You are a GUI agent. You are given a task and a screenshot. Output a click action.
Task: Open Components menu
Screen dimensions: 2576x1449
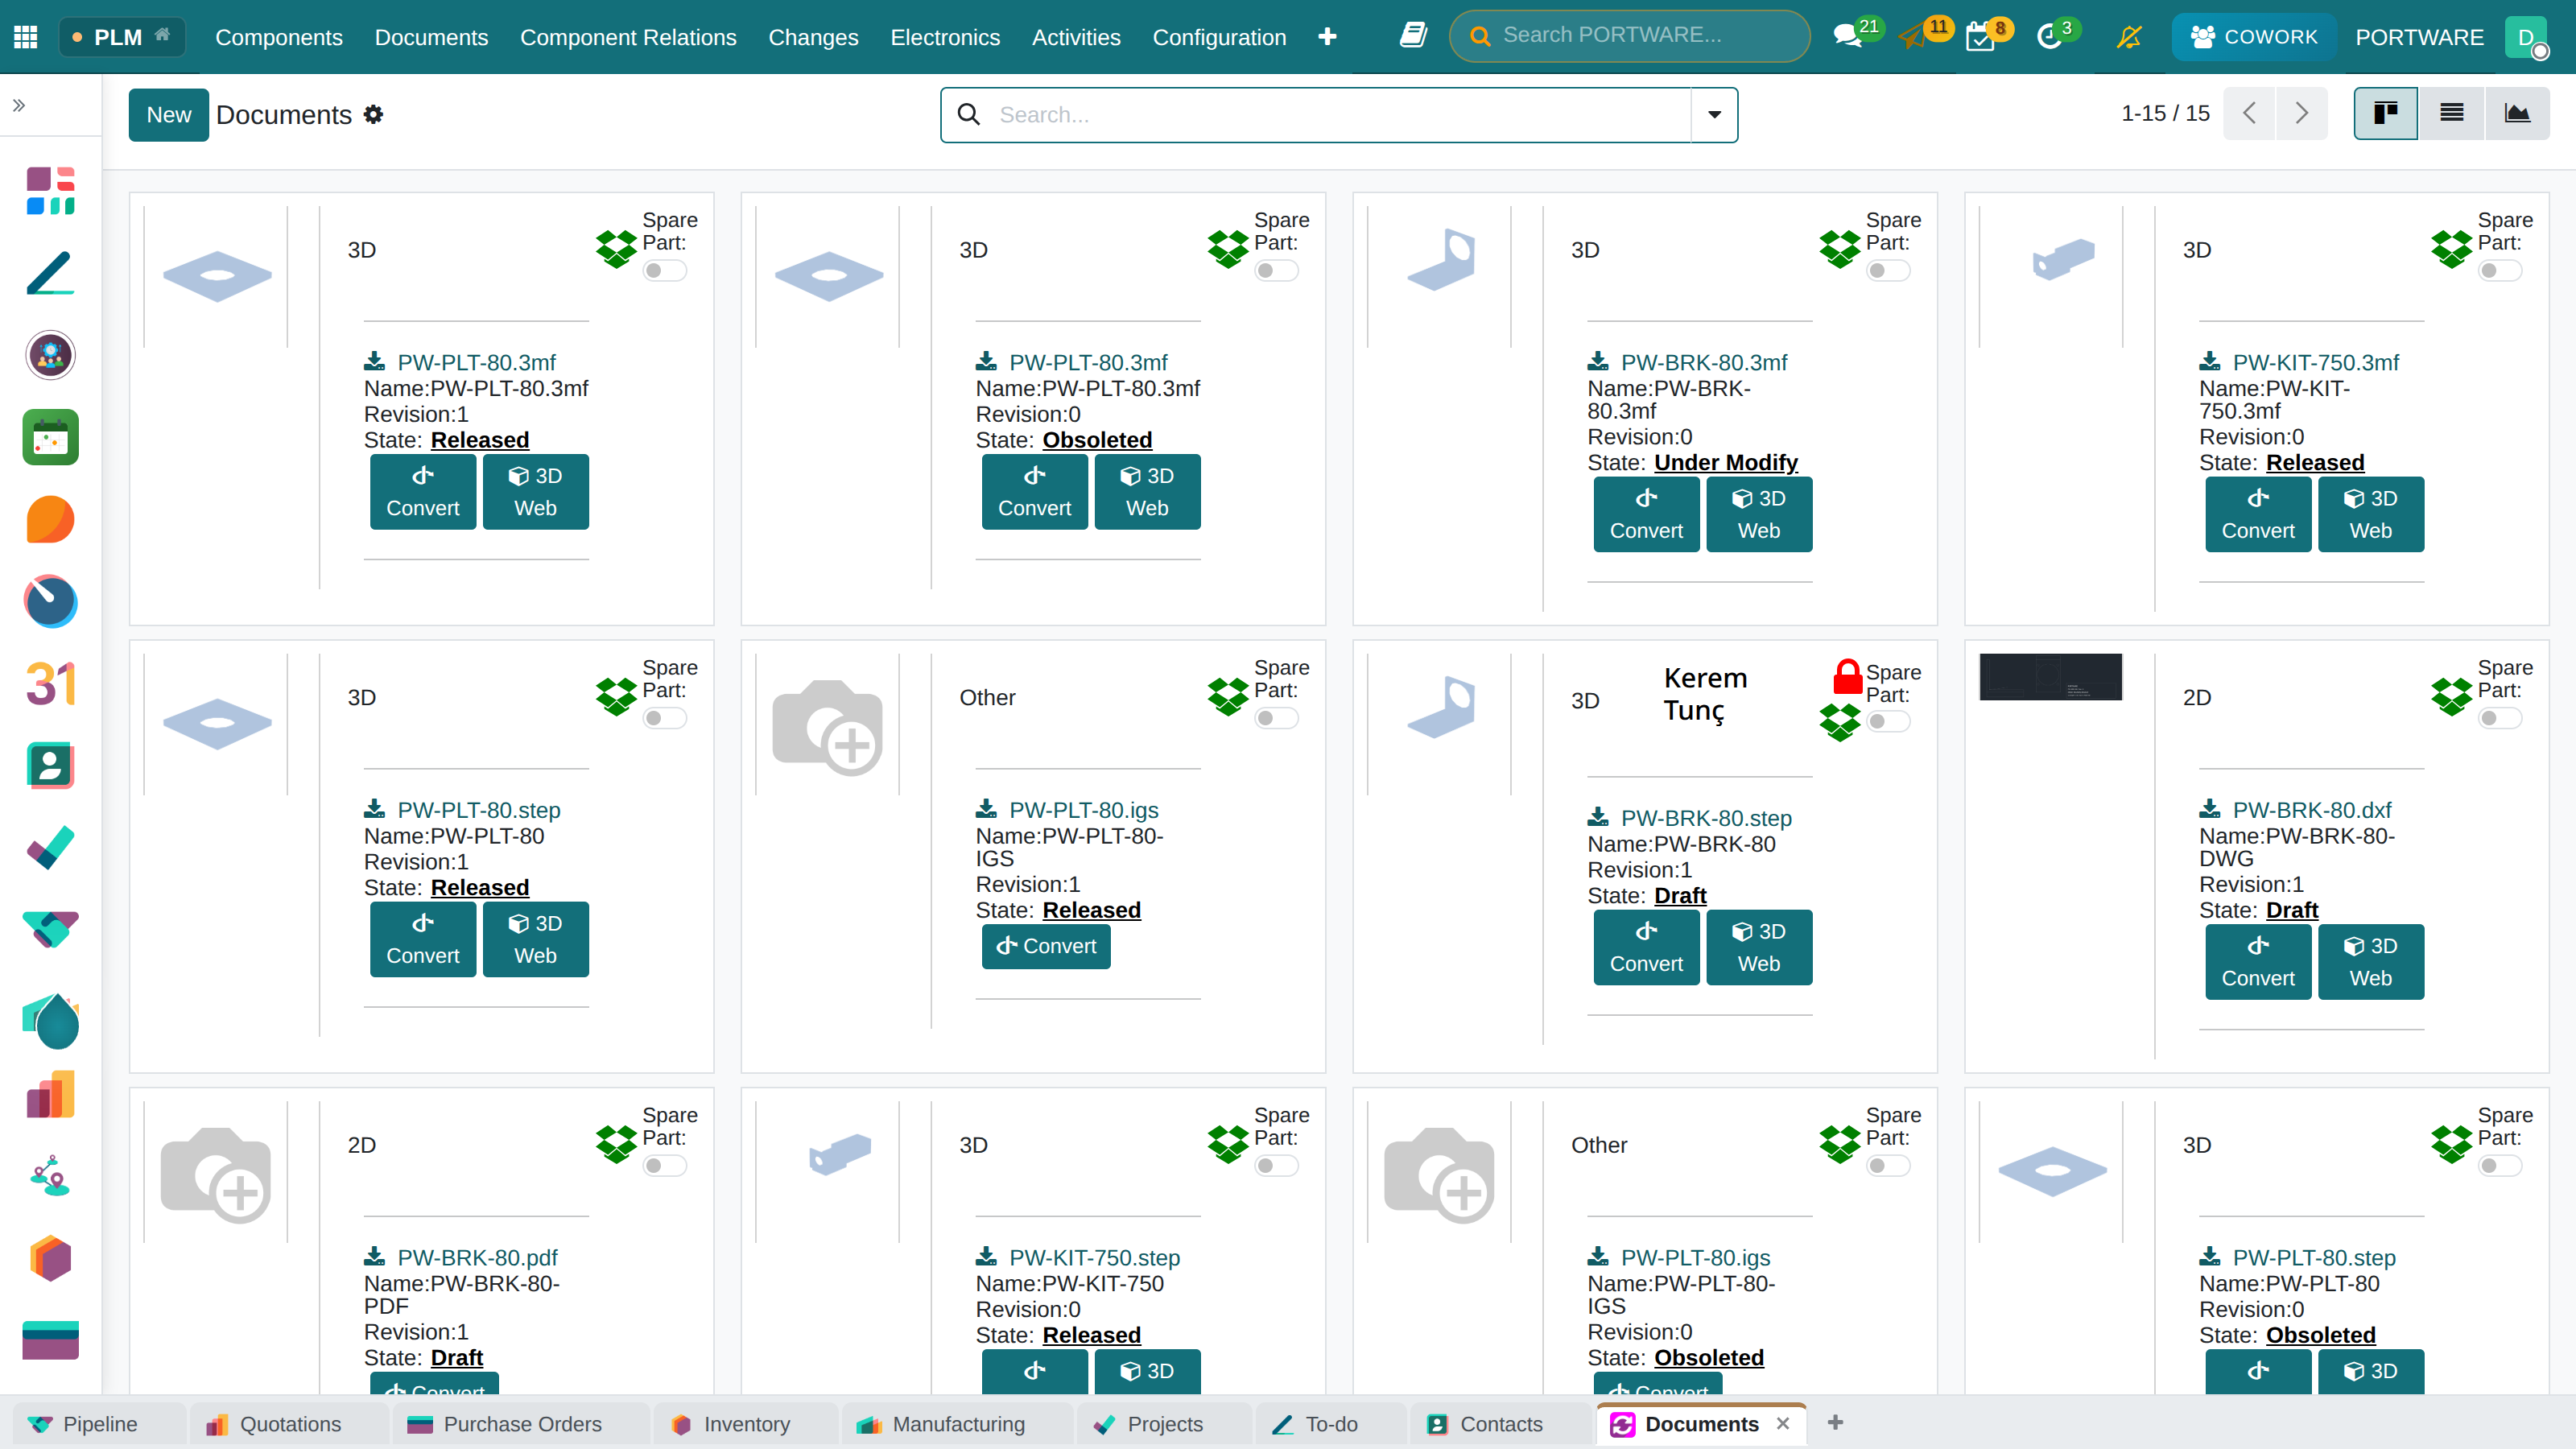[x=279, y=37]
